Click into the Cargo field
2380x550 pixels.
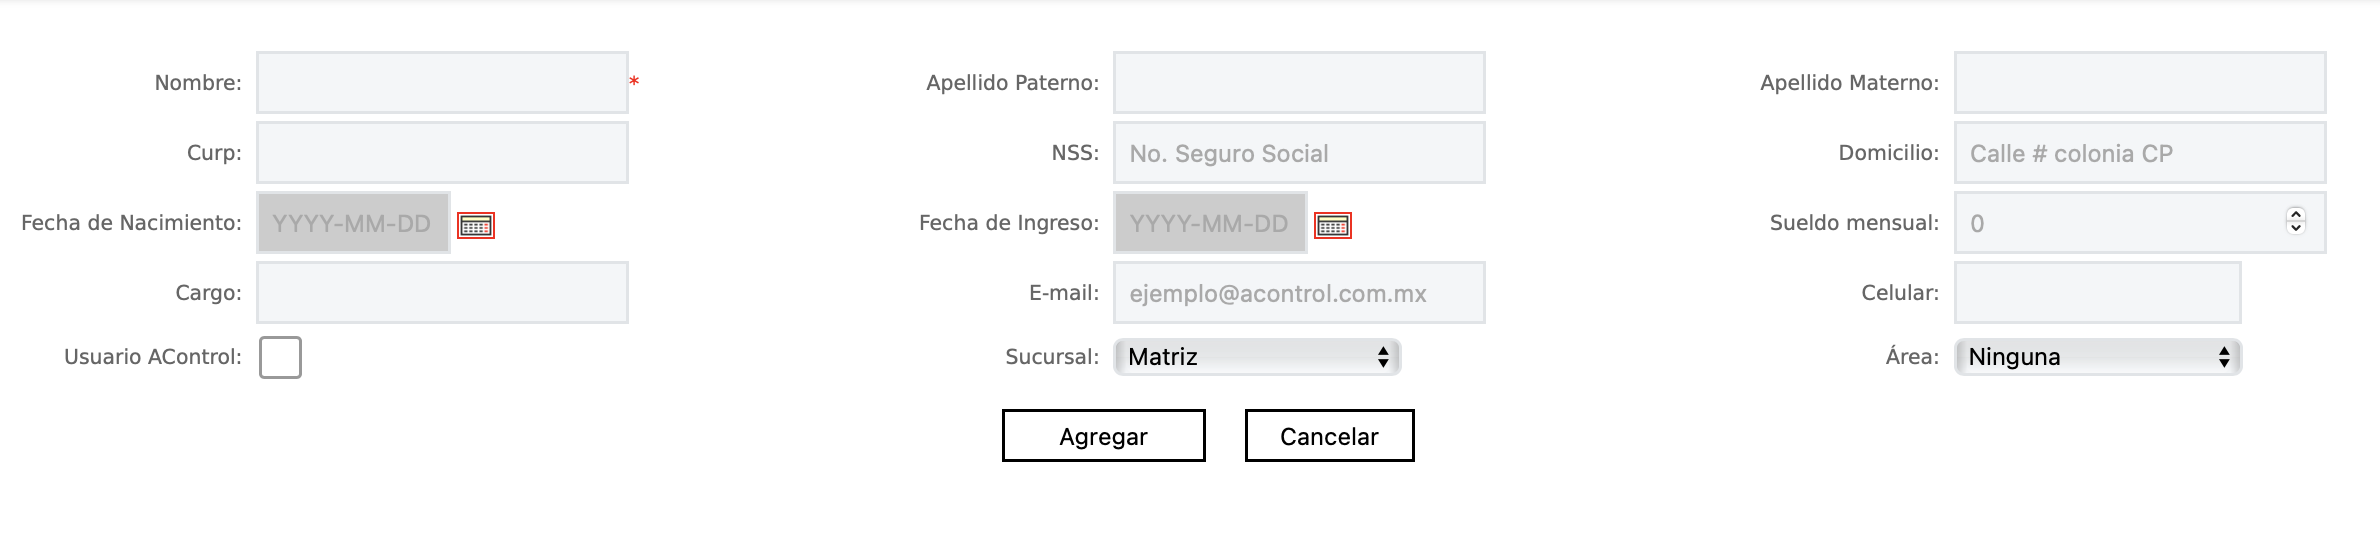click(x=442, y=293)
